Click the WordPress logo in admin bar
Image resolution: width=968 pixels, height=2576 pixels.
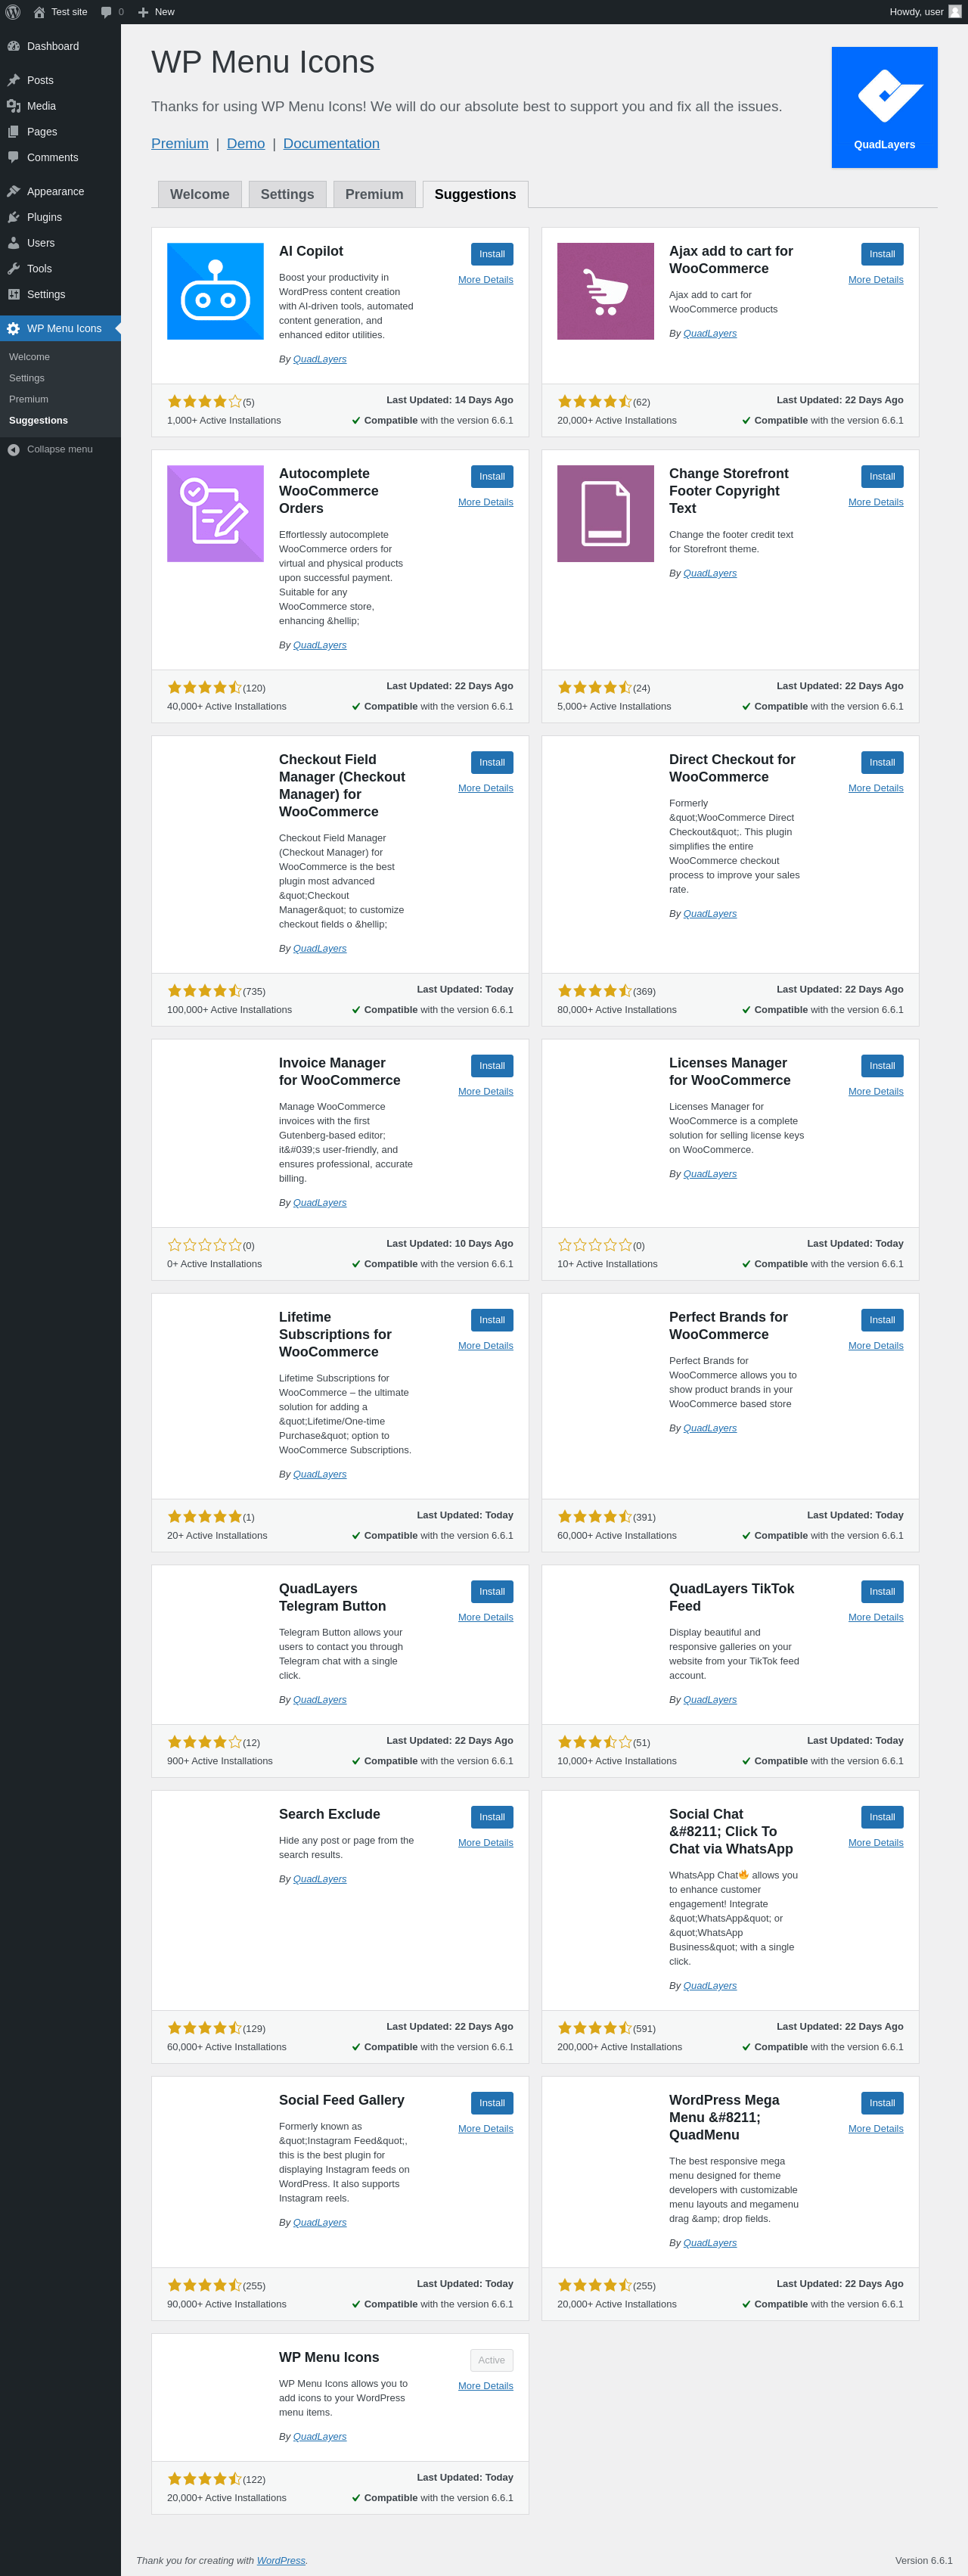[13, 12]
